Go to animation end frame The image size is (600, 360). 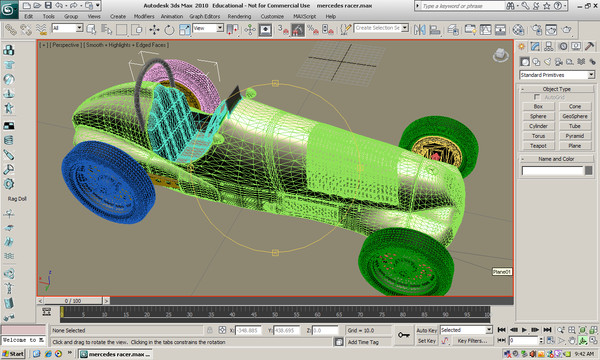[x=548, y=330]
